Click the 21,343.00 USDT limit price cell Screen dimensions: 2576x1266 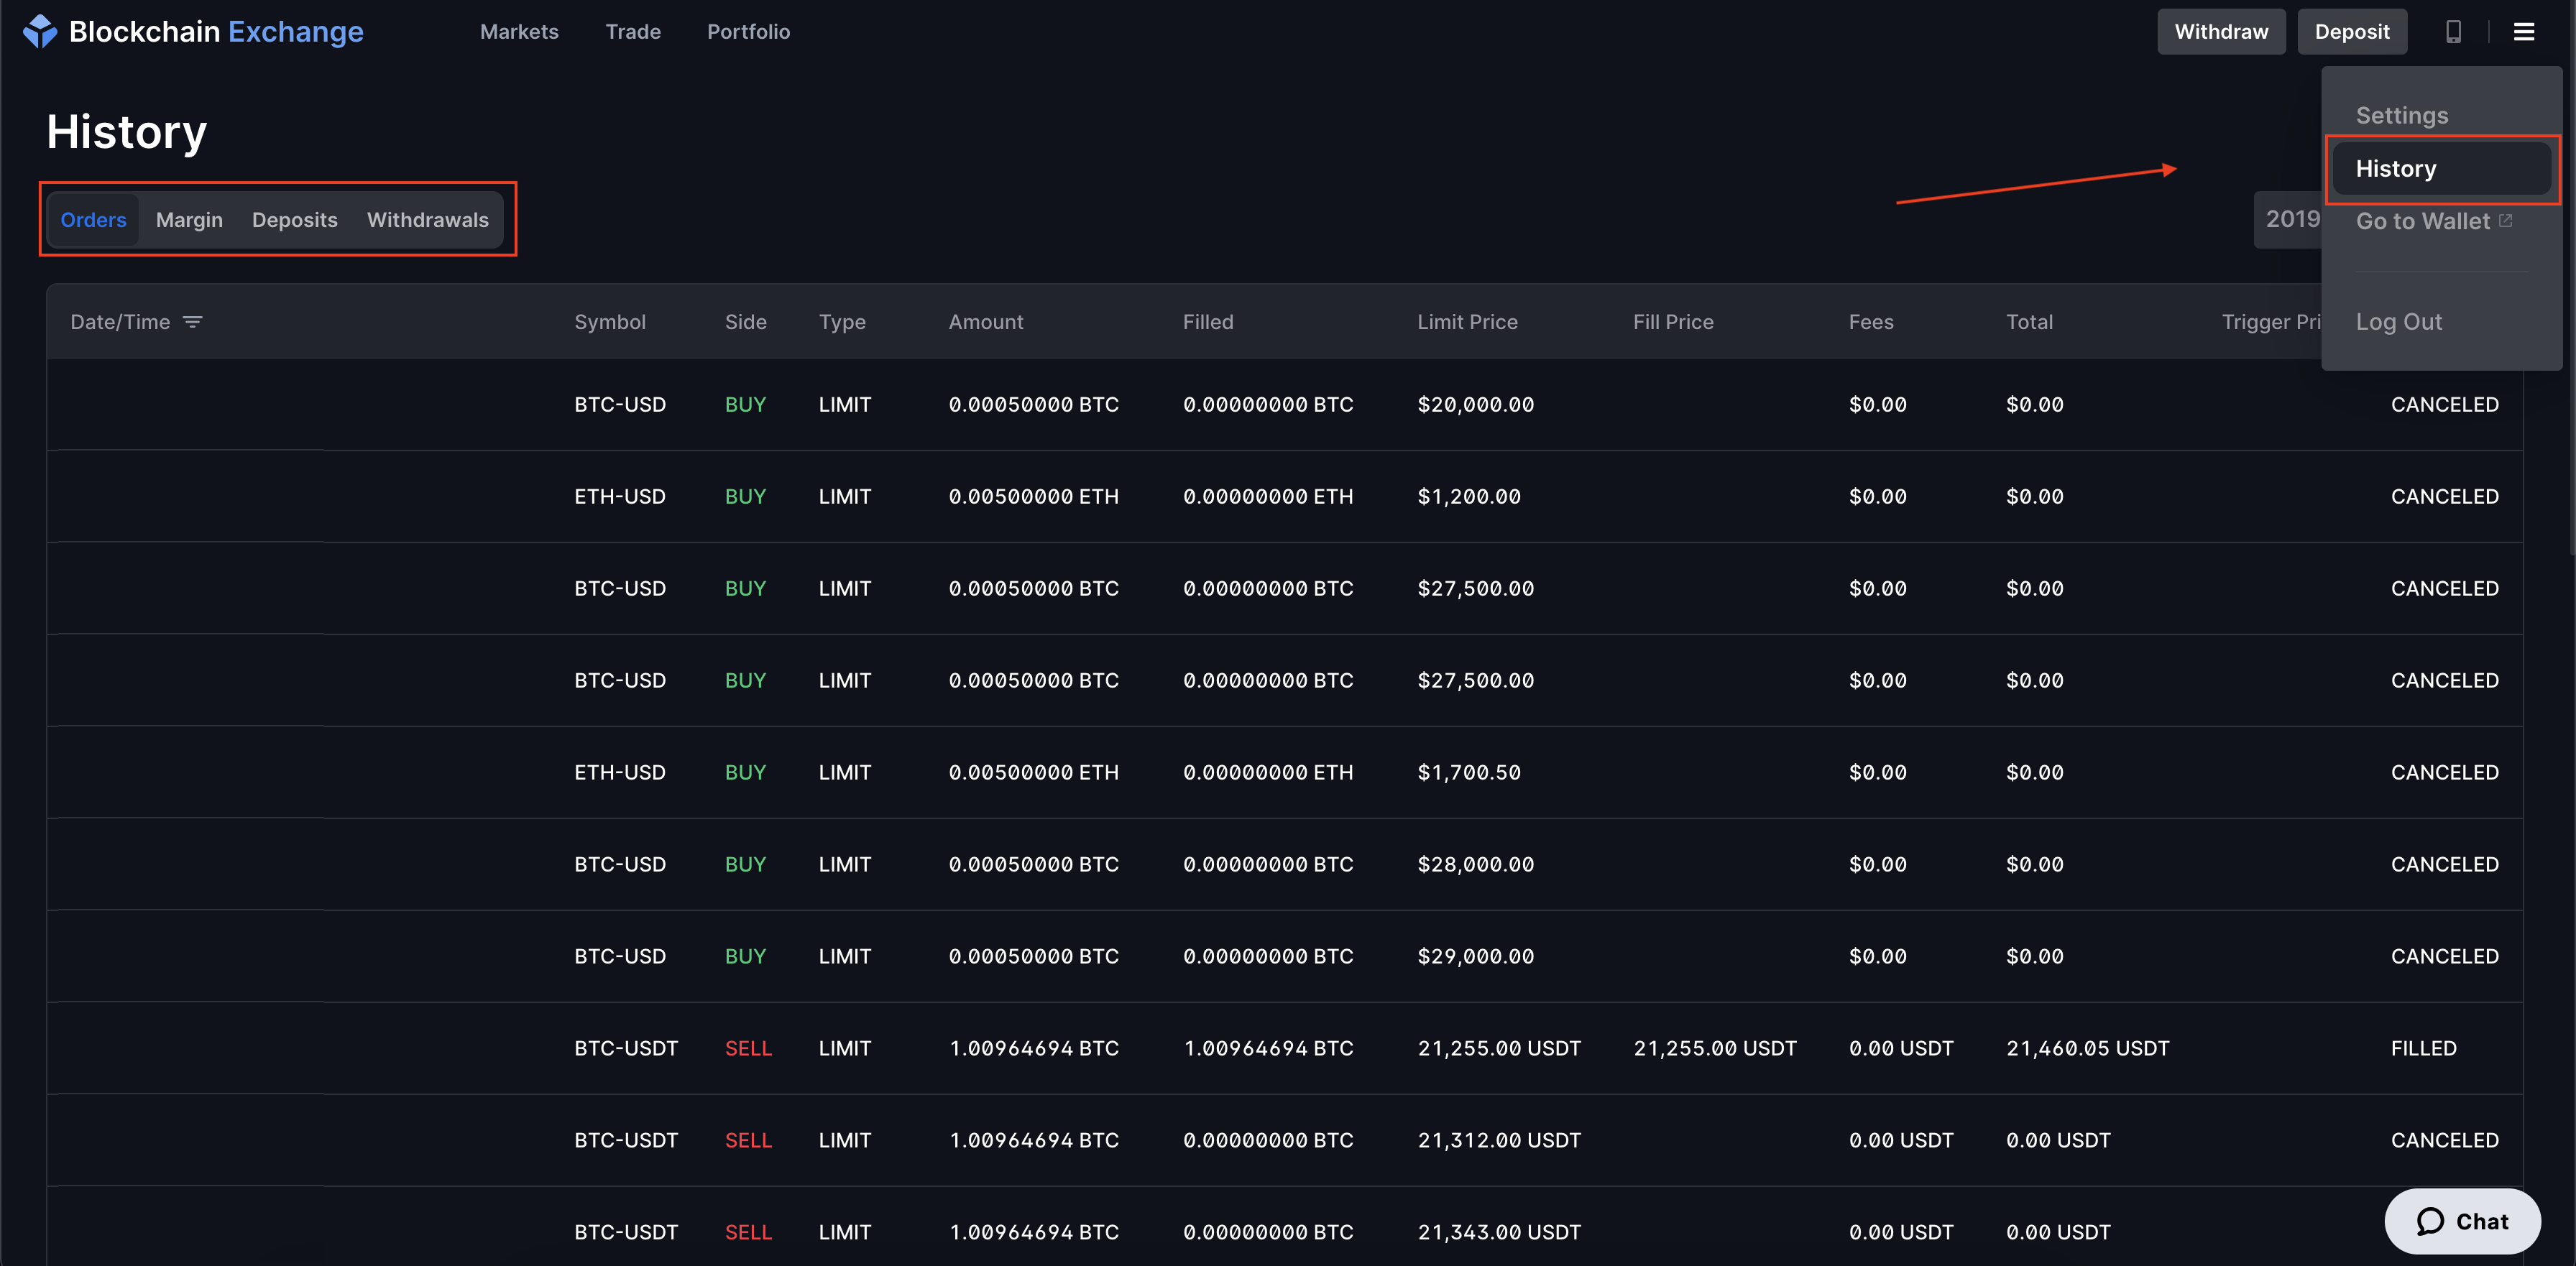tap(1499, 1233)
